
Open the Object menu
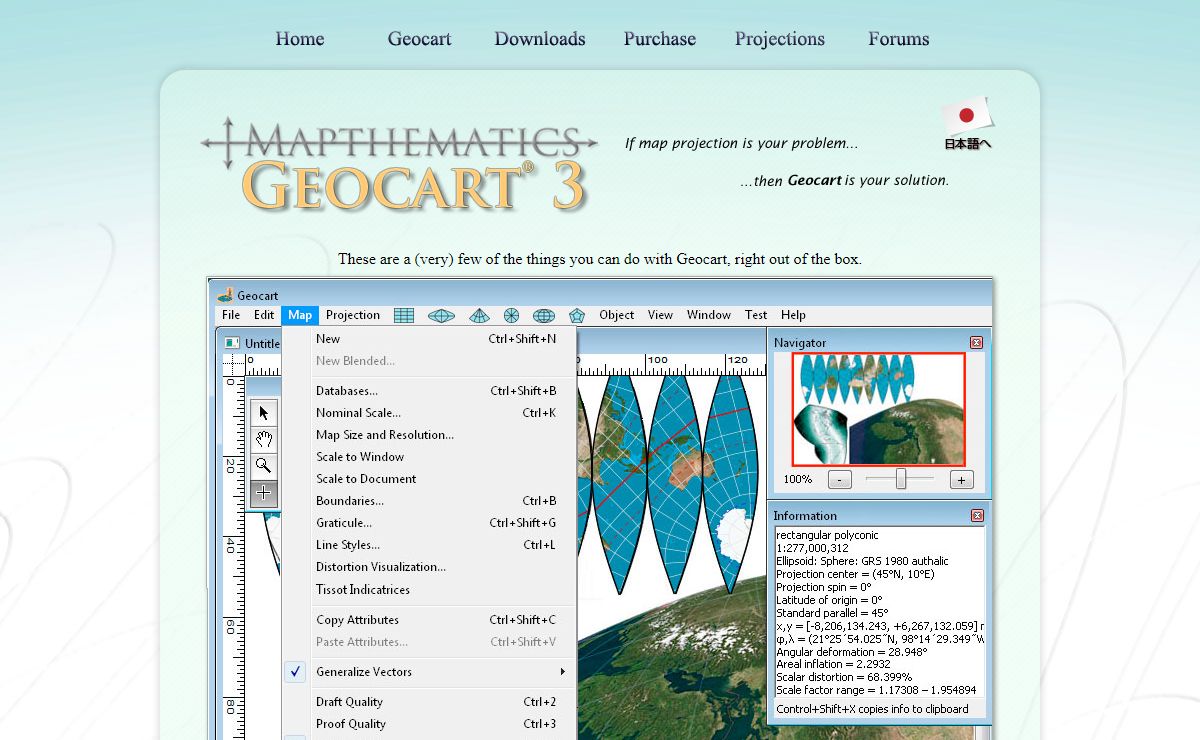coord(617,315)
